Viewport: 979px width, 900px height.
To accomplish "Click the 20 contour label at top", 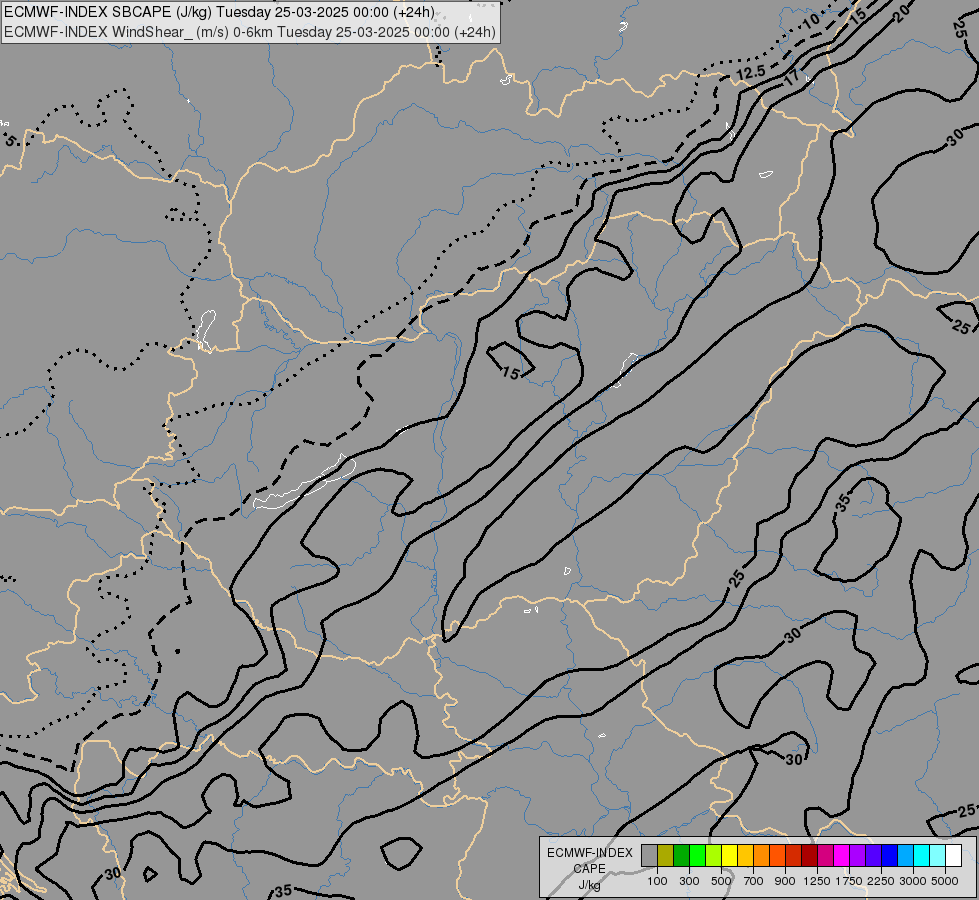I will (x=902, y=15).
